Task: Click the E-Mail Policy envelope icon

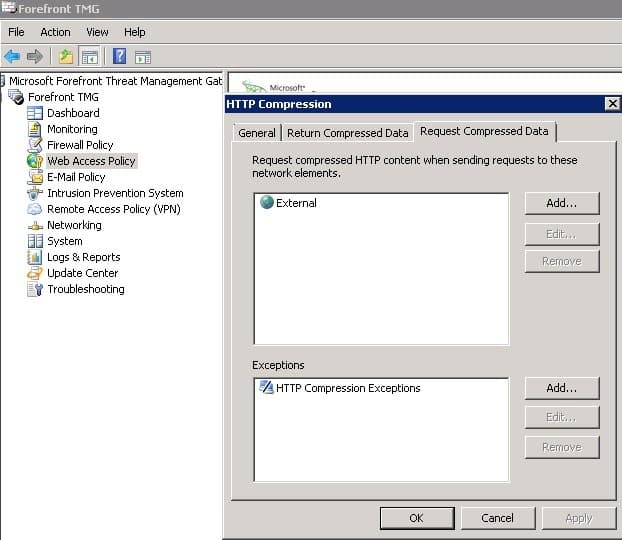Action: pyautogui.click(x=35, y=177)
